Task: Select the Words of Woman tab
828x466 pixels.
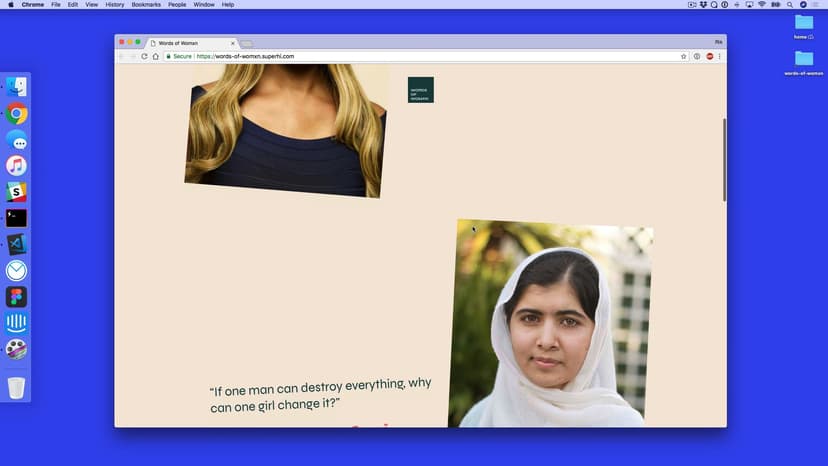Action: point(190,43)
